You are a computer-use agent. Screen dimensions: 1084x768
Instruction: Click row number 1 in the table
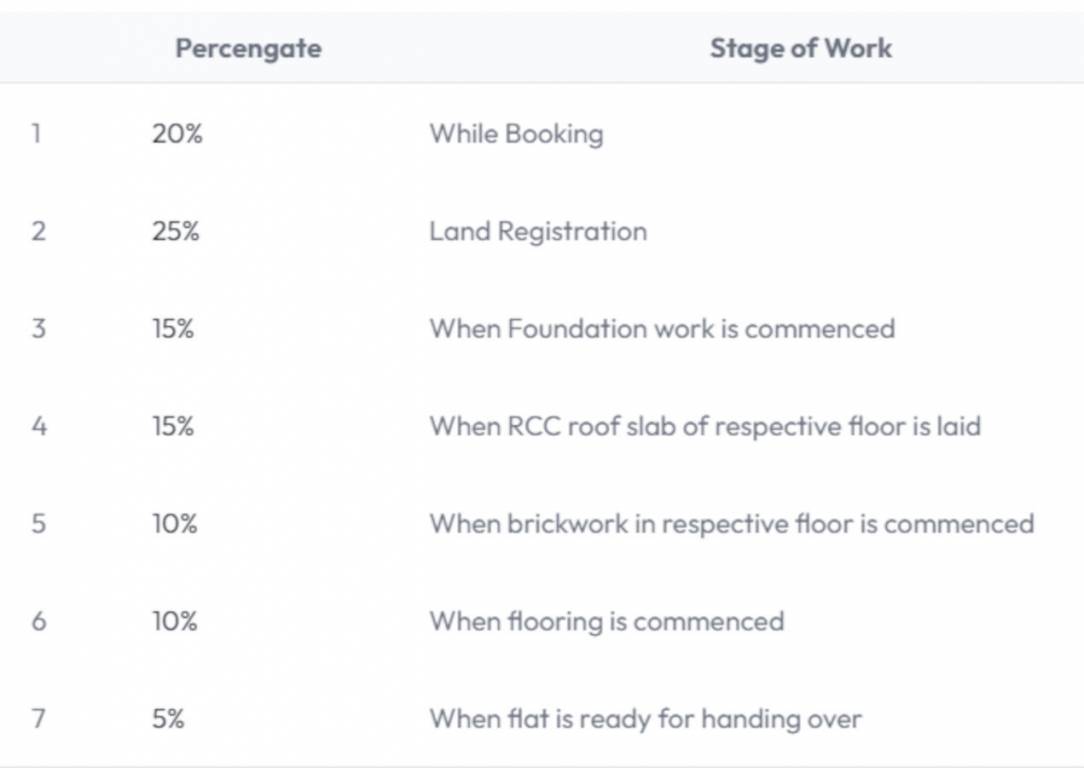36,134
